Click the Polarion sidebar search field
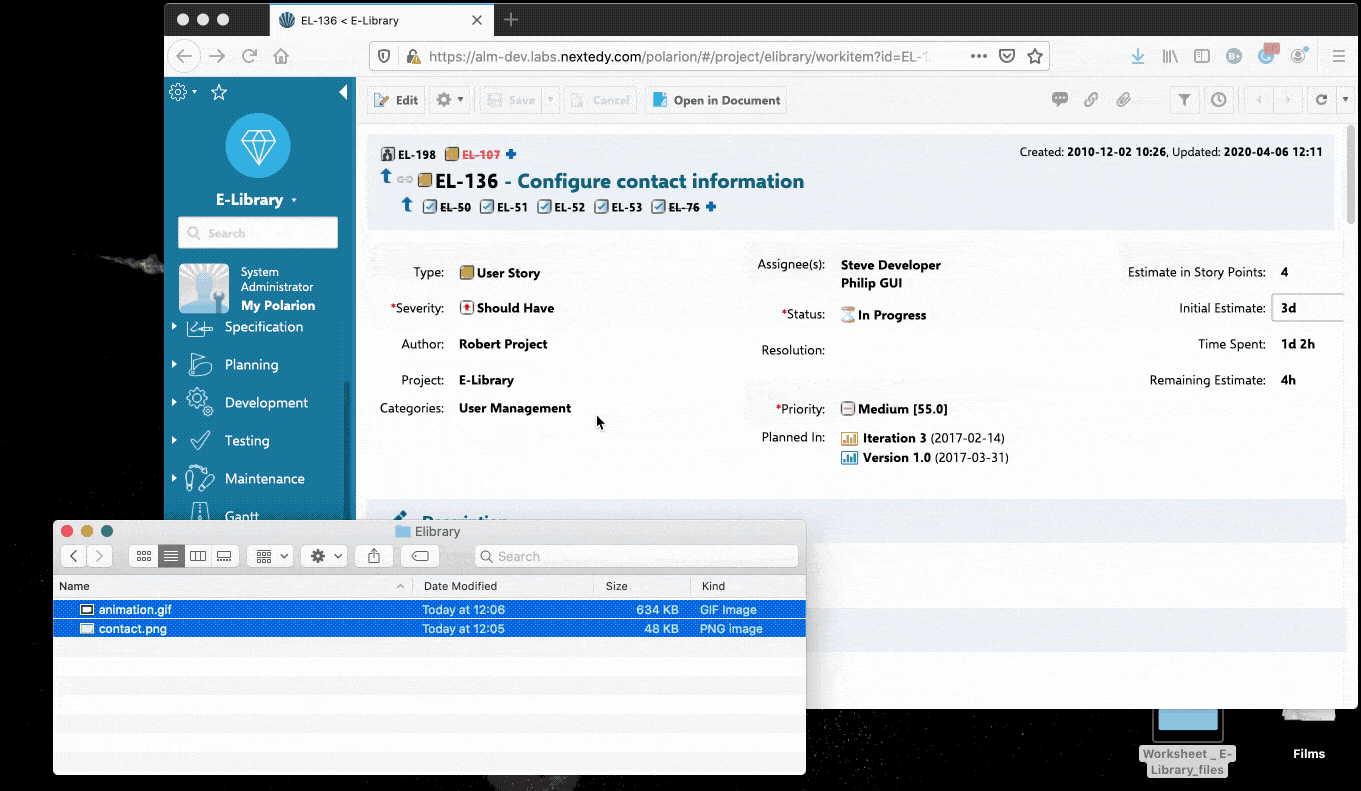Screen dimensions: 1361x791 (258, 233)
